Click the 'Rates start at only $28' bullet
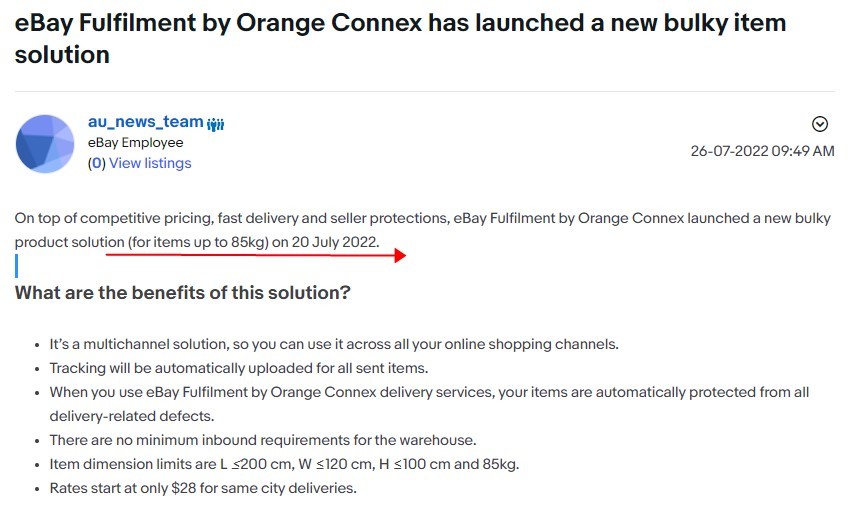This screenshot has height=508, width=852. pos(203,488)
